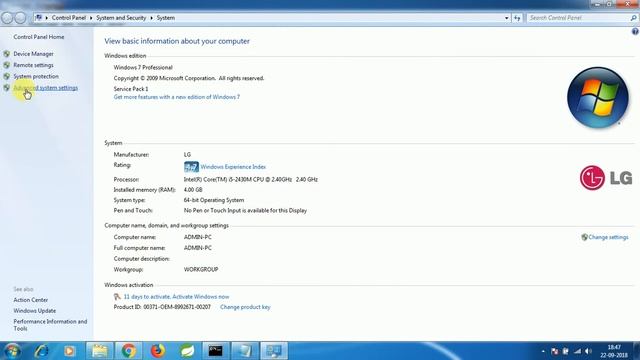Open Windows Media Player from taskbar

[69, 351]
